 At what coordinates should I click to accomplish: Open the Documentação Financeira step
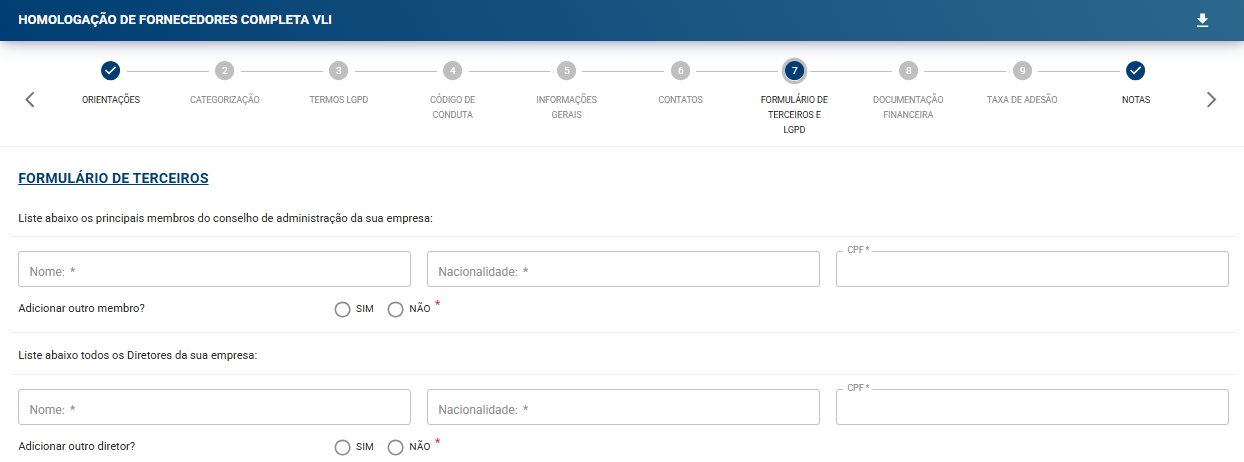pyautogui.click(x=907, y=71)
